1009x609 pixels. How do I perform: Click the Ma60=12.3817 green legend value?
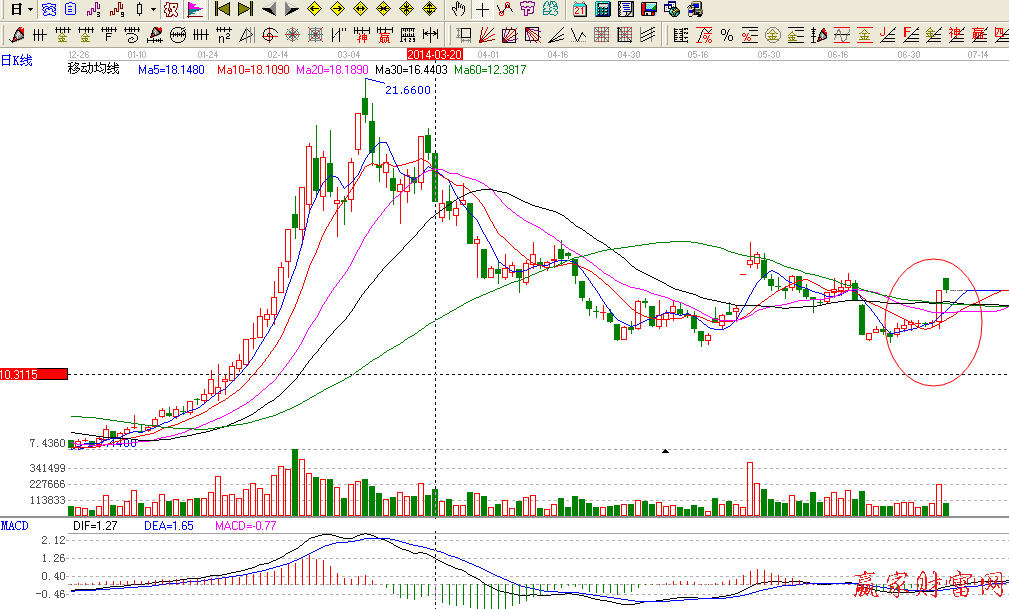tap(490, 70)
